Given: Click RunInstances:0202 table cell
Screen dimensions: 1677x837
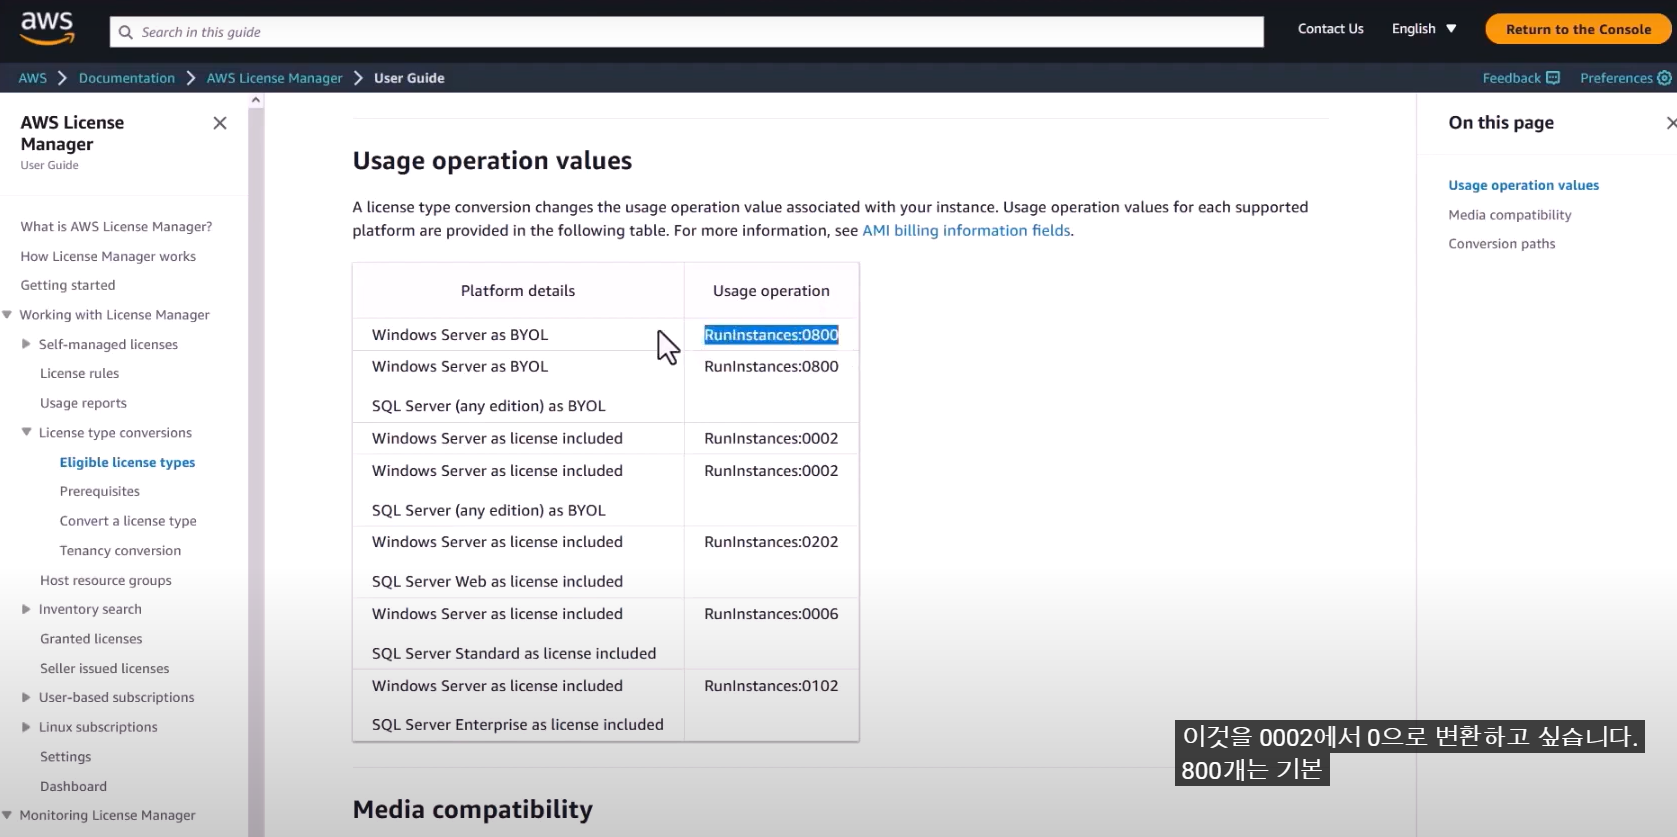Looking at the screenshot, I should (771, 542).
